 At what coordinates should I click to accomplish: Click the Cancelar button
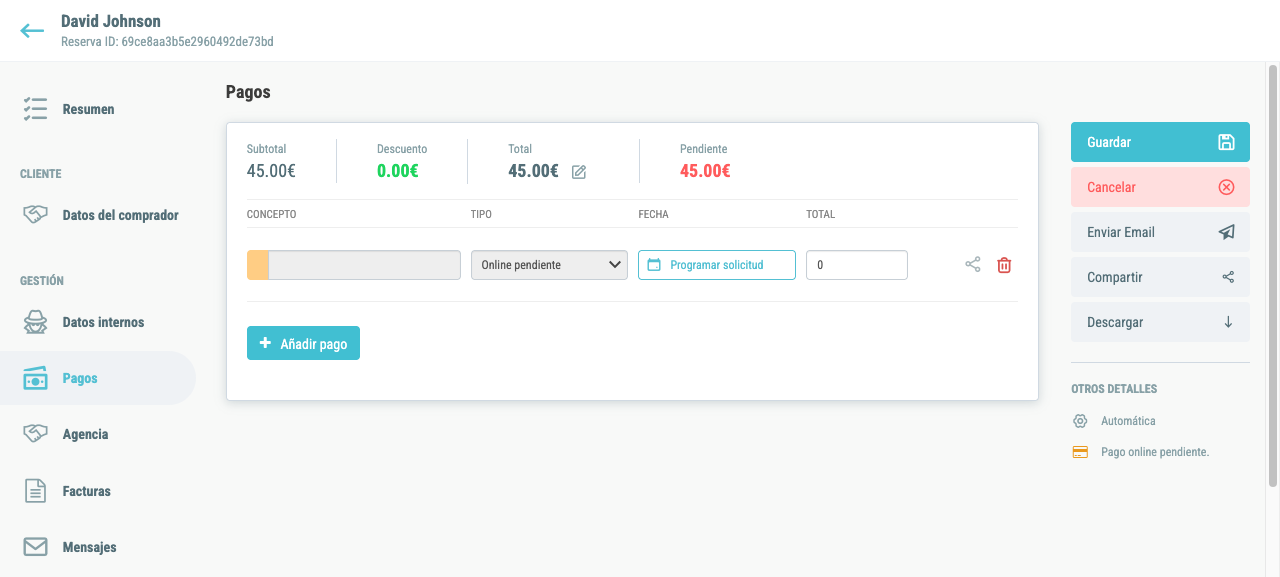point(1160,187)
